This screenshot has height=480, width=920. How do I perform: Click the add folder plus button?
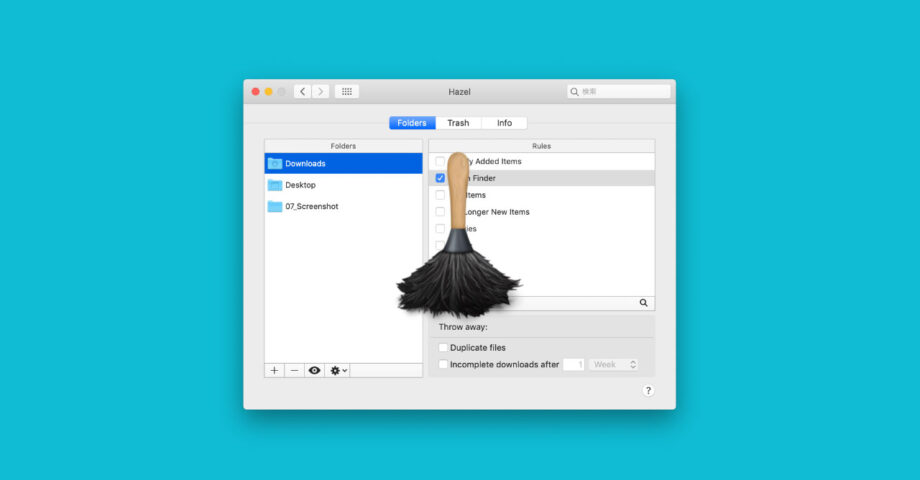[x=274, y=370]
